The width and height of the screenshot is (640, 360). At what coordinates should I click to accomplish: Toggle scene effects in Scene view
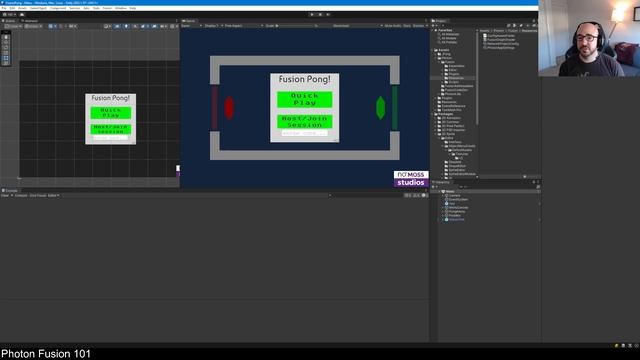(142, 26)
